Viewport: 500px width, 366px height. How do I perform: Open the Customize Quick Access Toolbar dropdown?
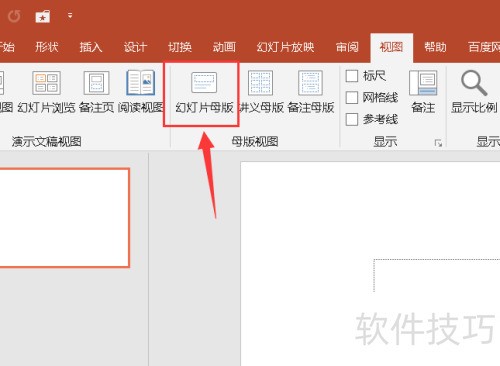(70, 15)
